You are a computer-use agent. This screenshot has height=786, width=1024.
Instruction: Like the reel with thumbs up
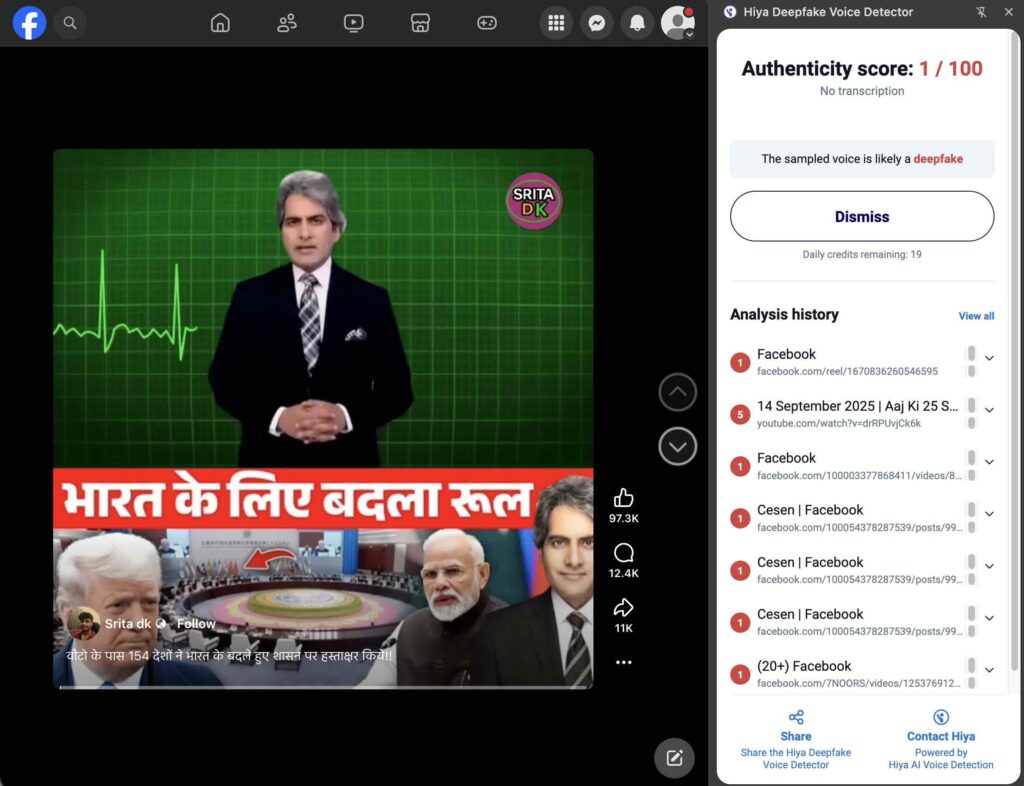click(624, 498)
